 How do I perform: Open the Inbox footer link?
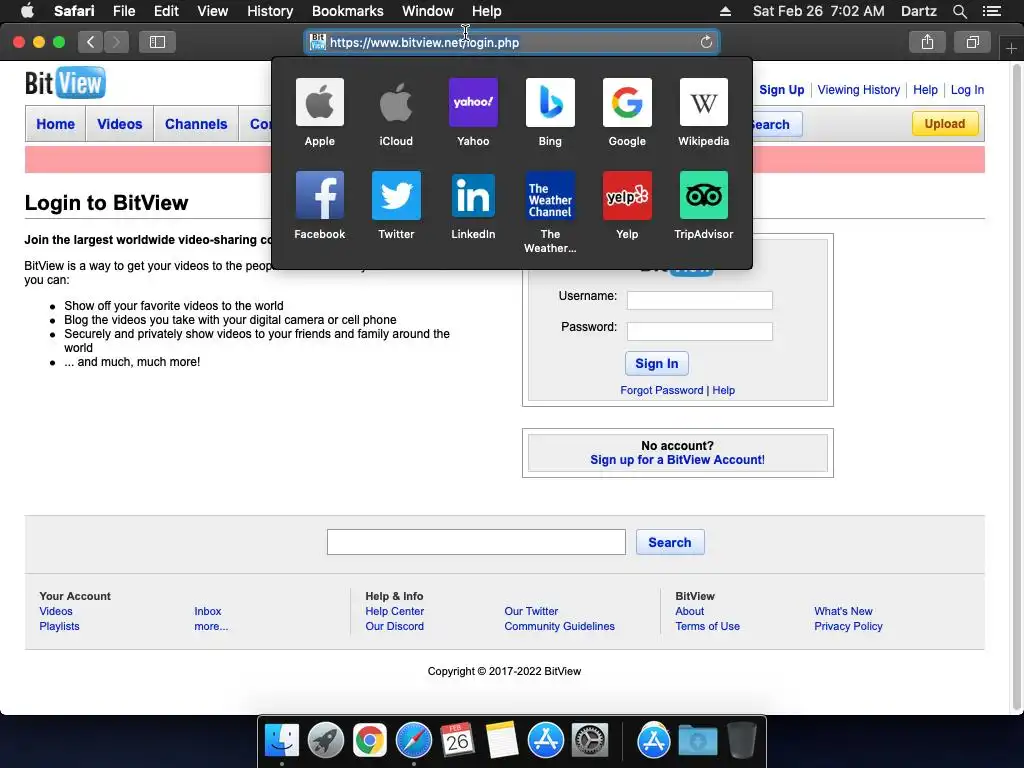[208, 611]
